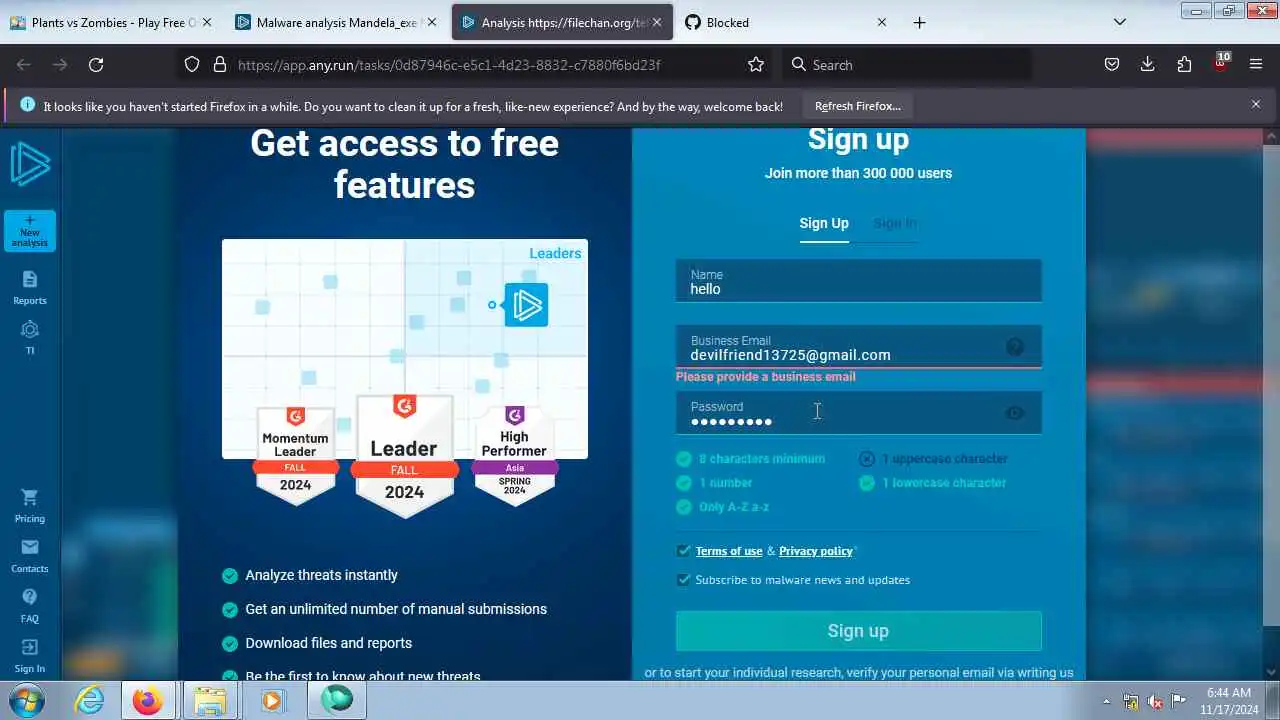Open media player from taskbar

(x=272, y=701)
